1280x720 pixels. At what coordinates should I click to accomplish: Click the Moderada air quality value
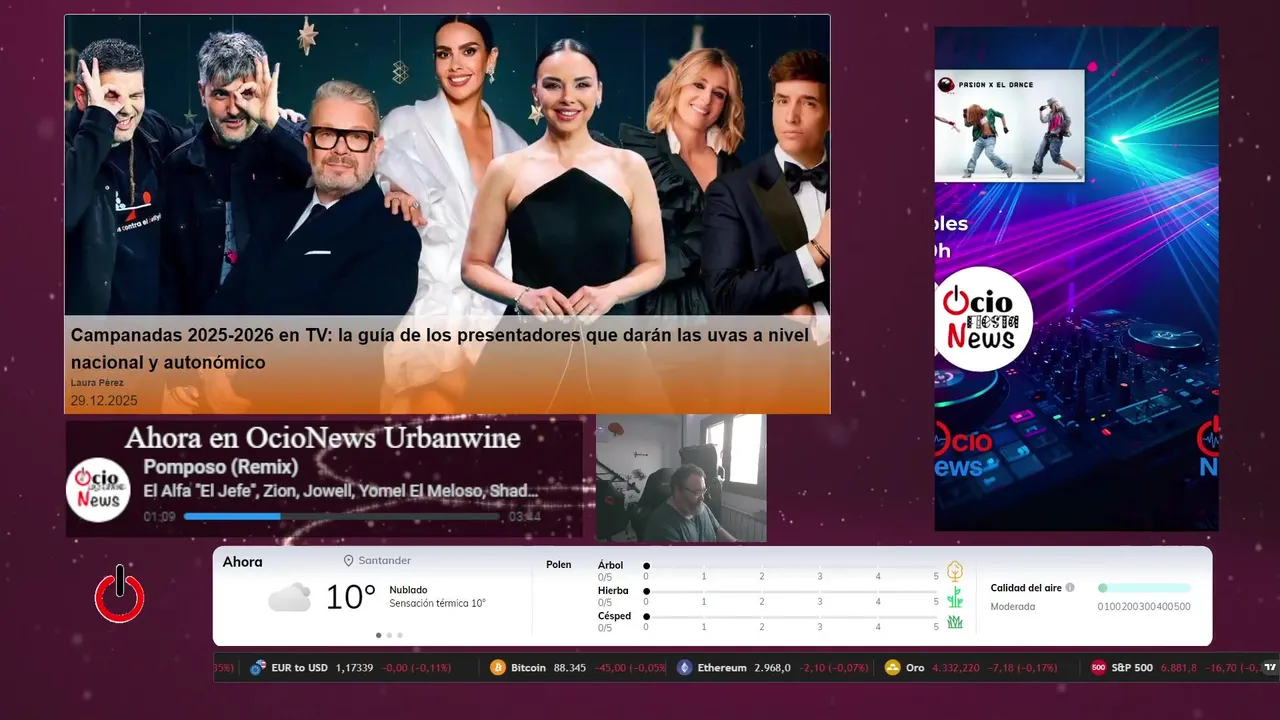coord(1013,607)
